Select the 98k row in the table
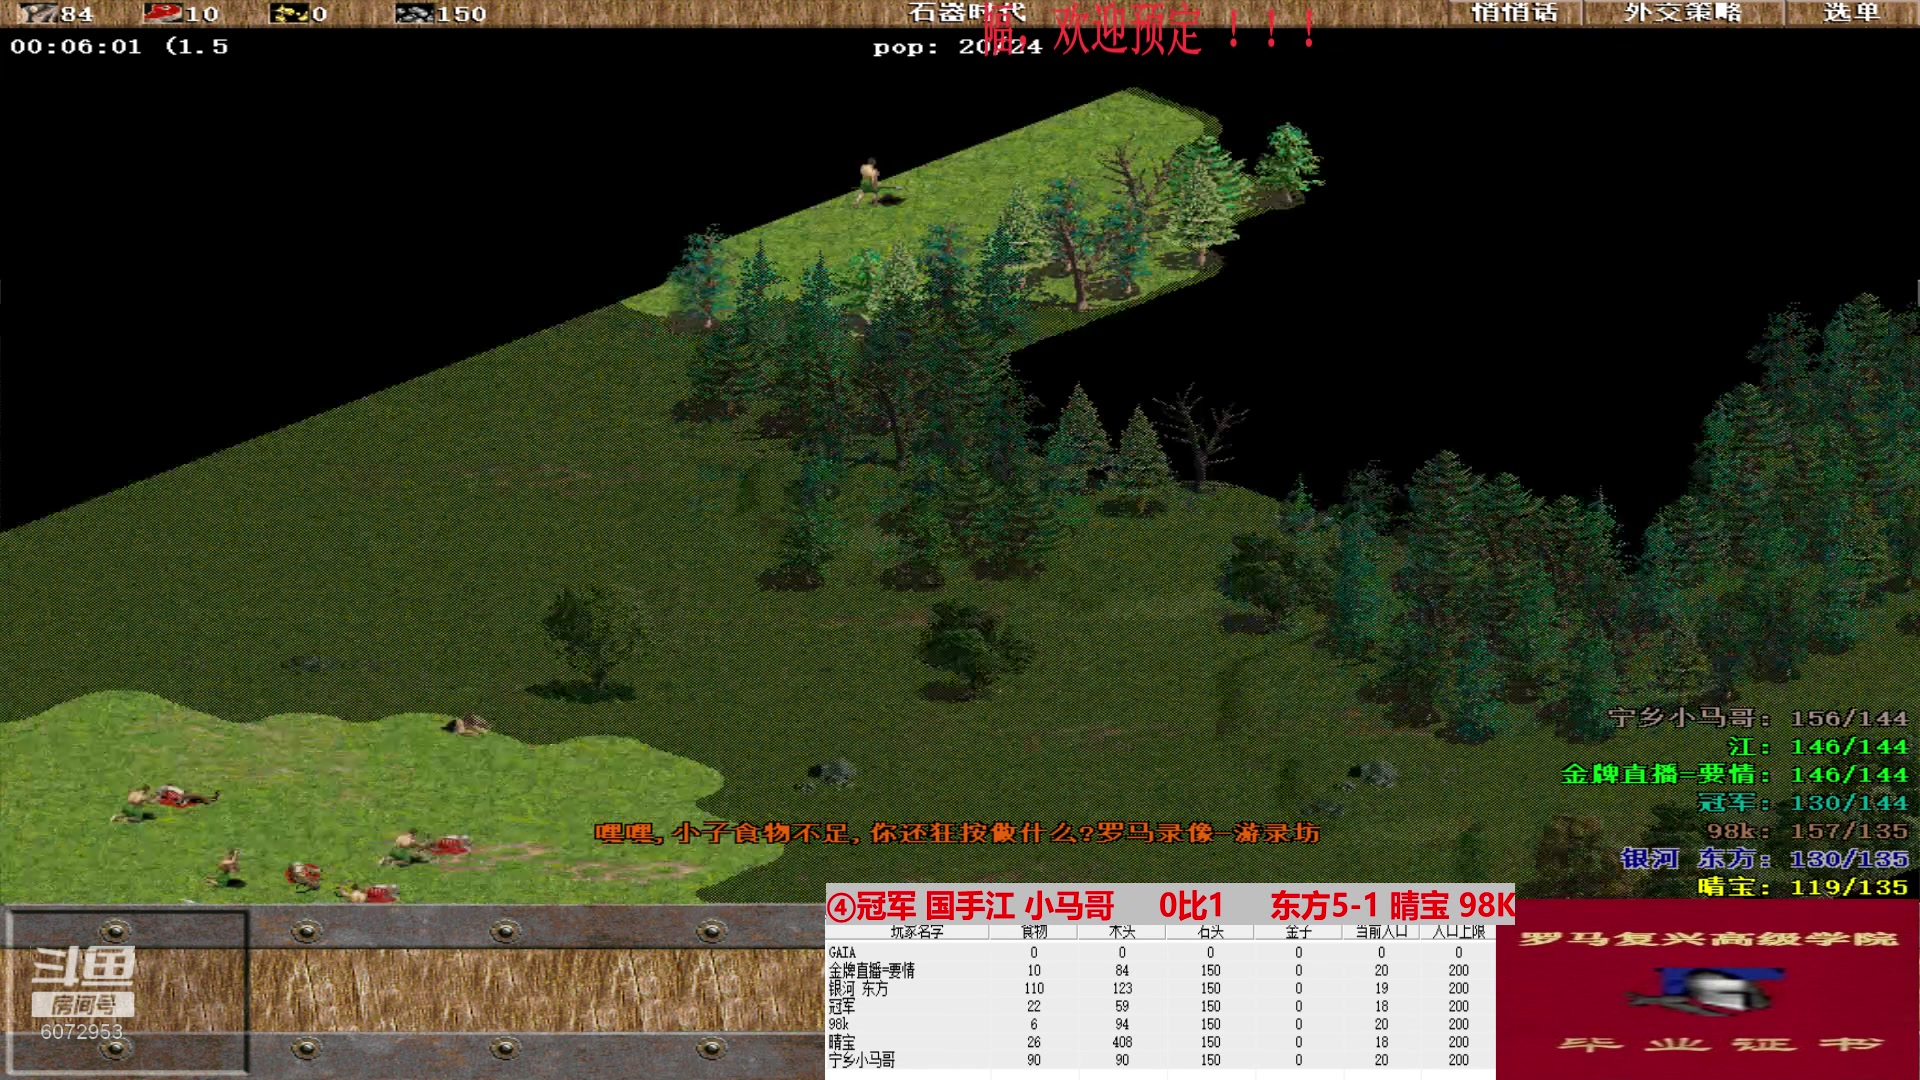Screen dimensions: 1920x1080 pyautogui.click(x=1160, y=1025)
